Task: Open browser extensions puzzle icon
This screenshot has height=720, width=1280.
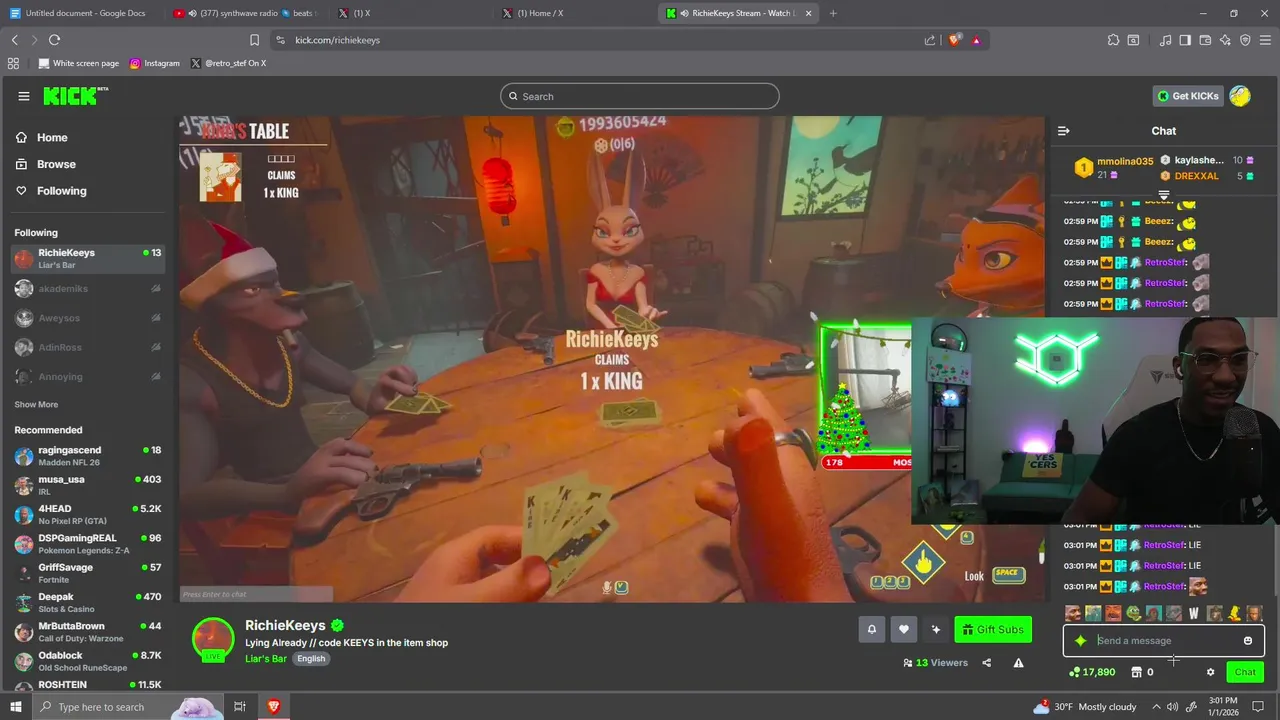Action: point(1113,40)
